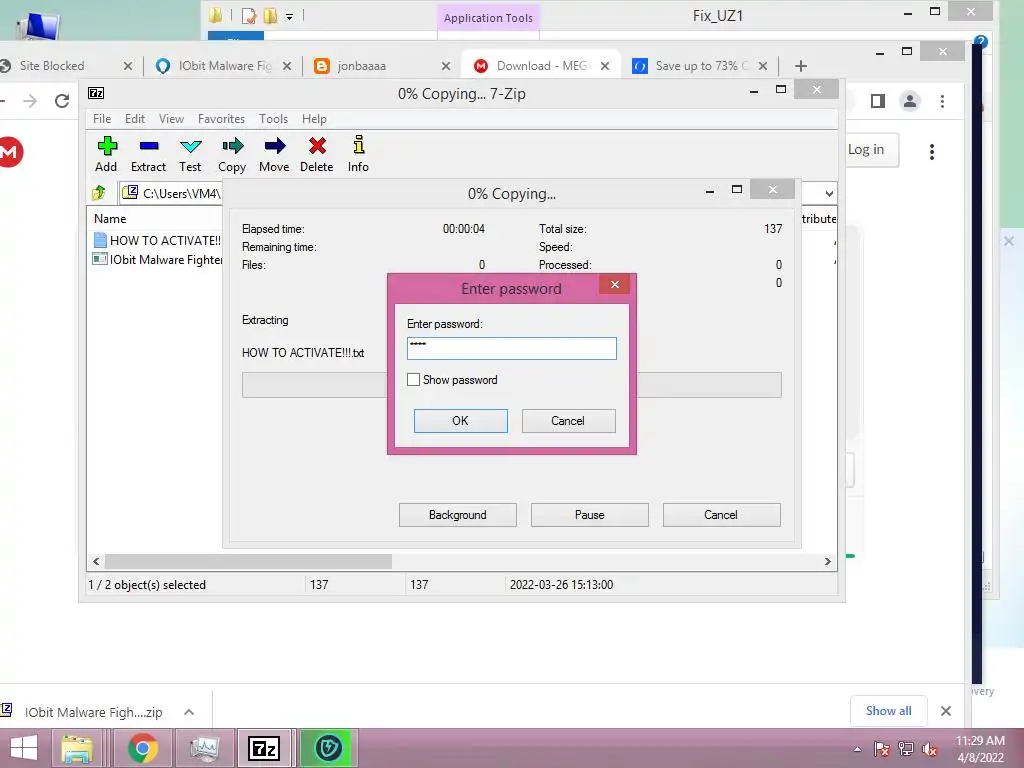Open the Help menu

(x=314, y=119)
